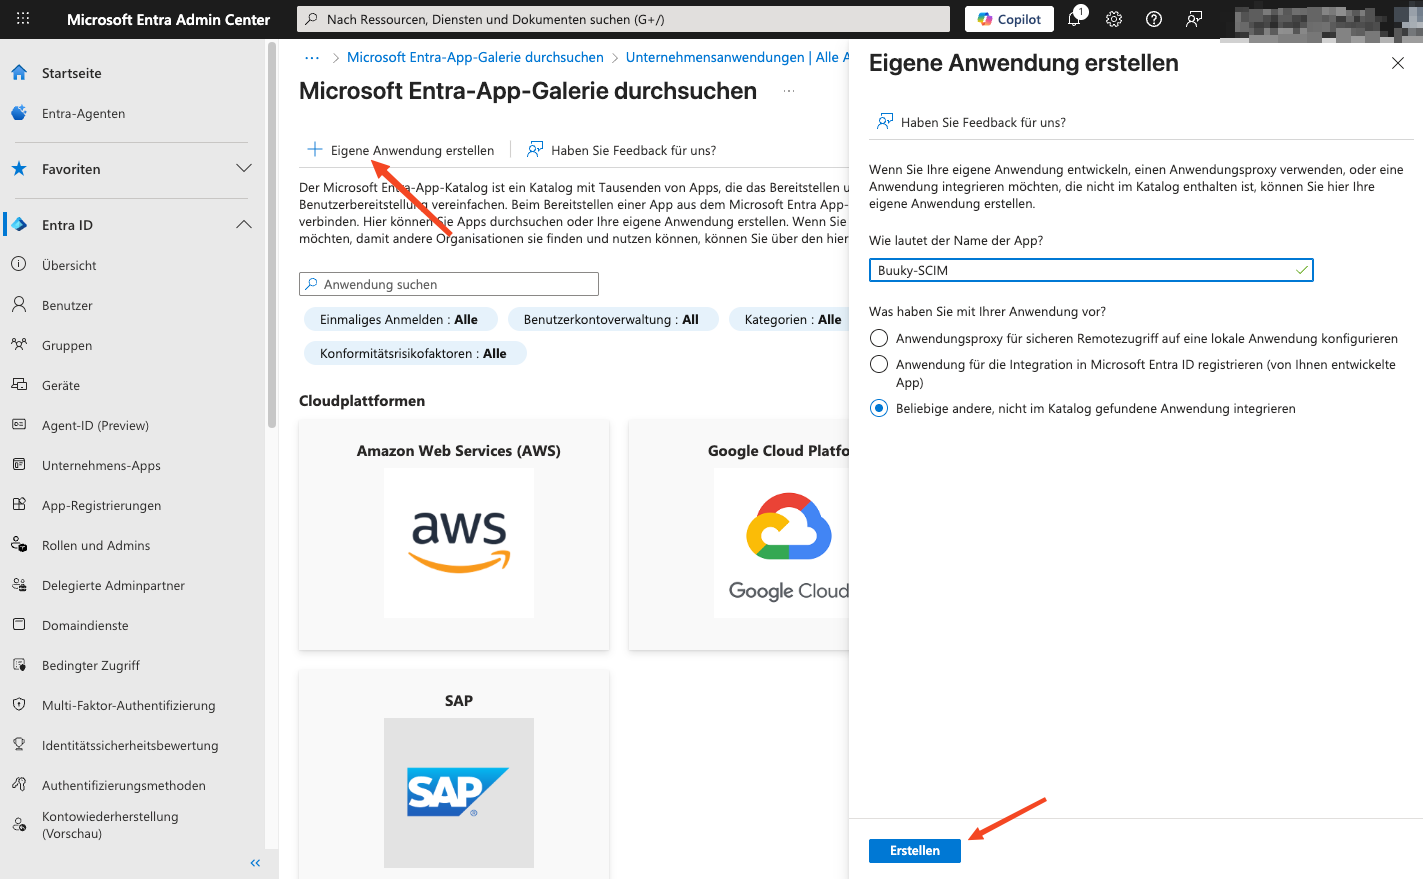This screenshot has height=879, width=1423.
Task: Open the notifications bell icon
Action: (1075, 19)
